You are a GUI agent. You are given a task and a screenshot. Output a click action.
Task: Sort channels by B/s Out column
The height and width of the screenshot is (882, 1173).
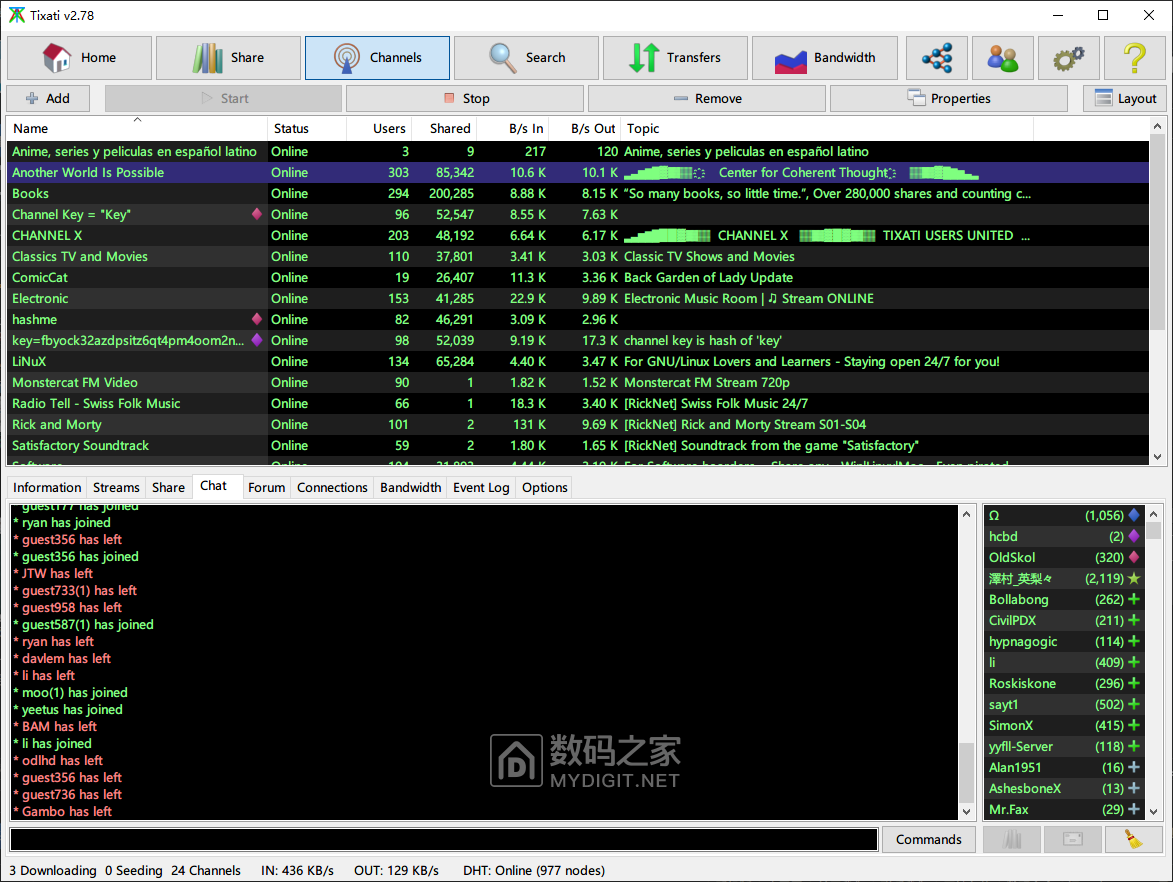[x=584, y=128]
